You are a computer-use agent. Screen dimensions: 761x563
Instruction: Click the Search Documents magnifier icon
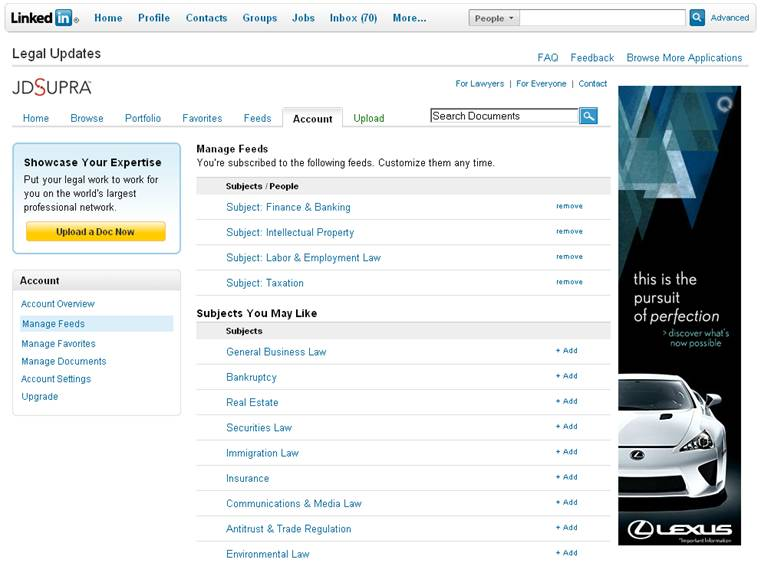coord(588,116)
